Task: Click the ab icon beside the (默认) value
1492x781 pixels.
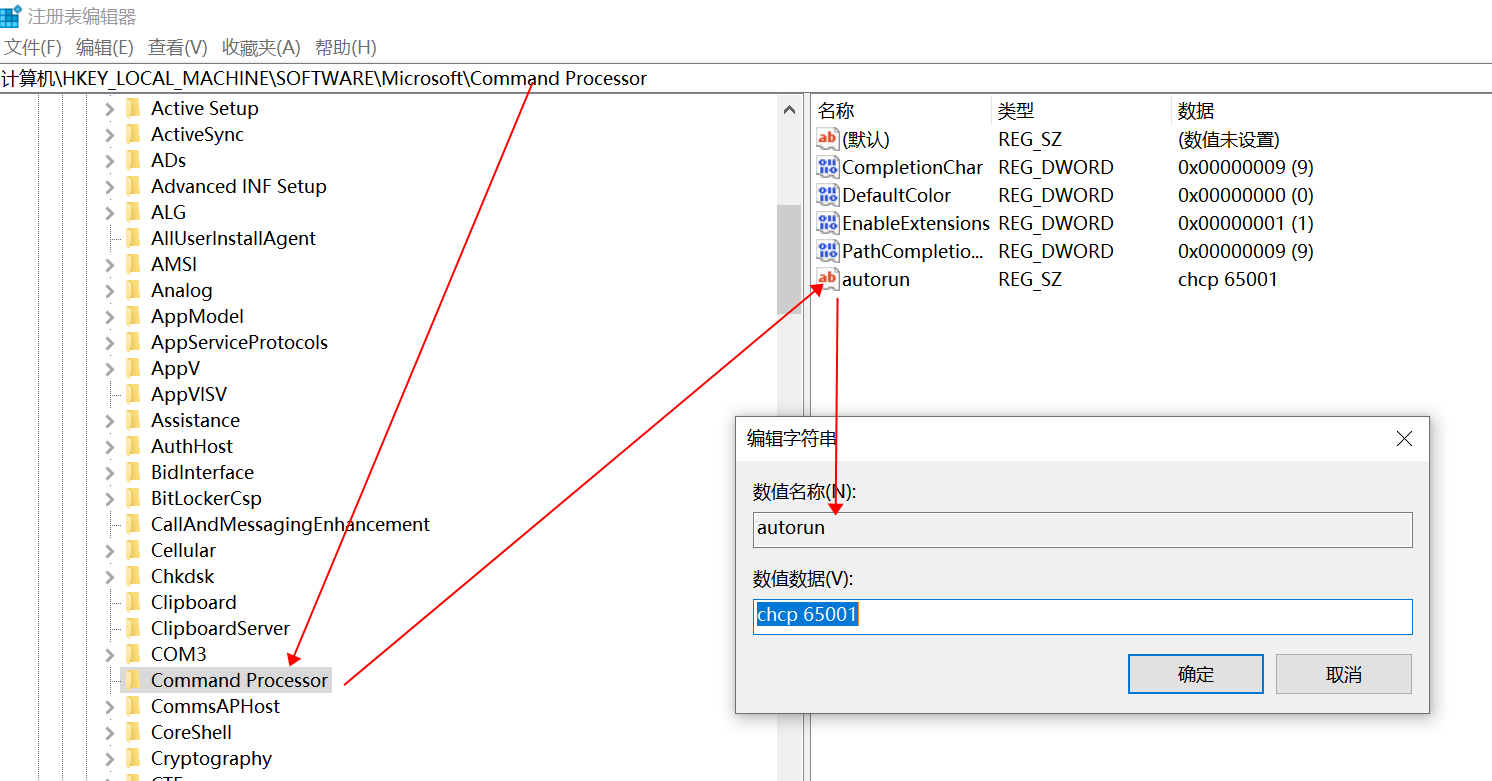Action: point(827,138)
